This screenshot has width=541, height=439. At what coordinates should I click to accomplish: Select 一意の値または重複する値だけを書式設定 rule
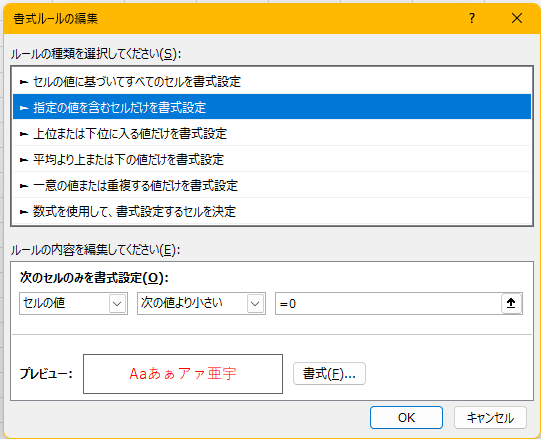pyautogui.click(x=272, y=185)
